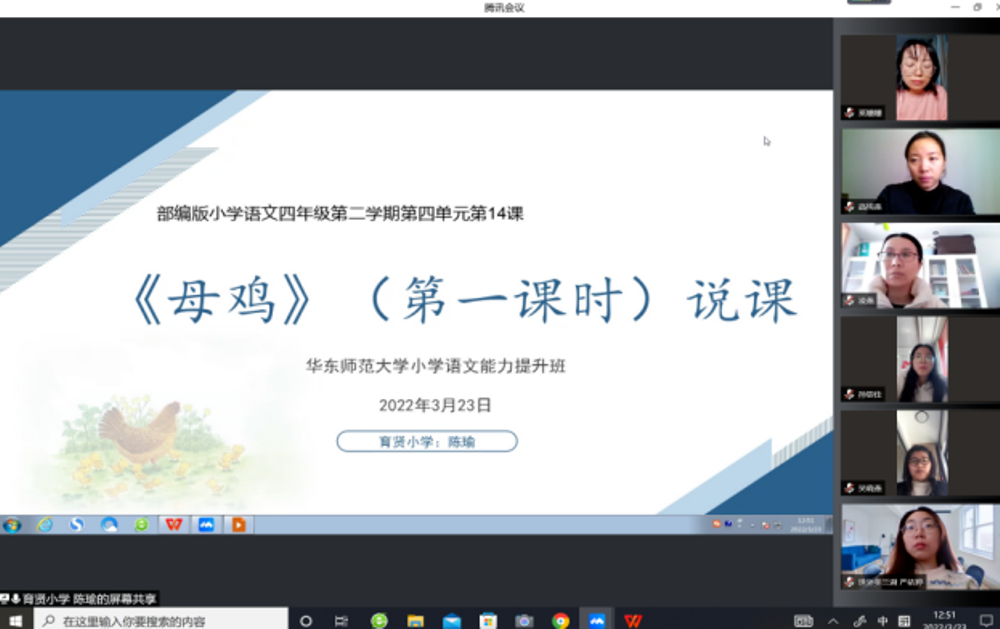
Task: Click the taskbar search input box
Action: (160, 620)
